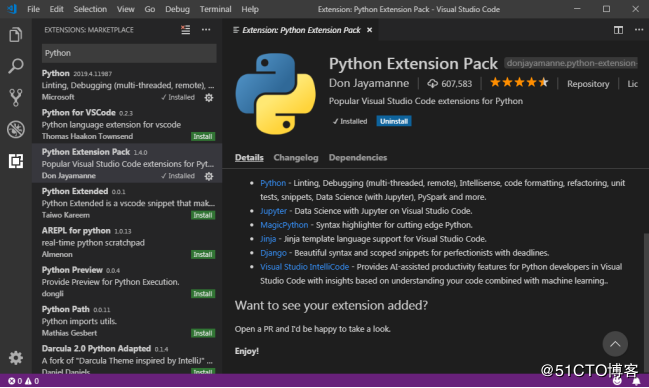Screen dimensions: 649x388
Task: Switch to the Details tab
Action: coord(249,158)
